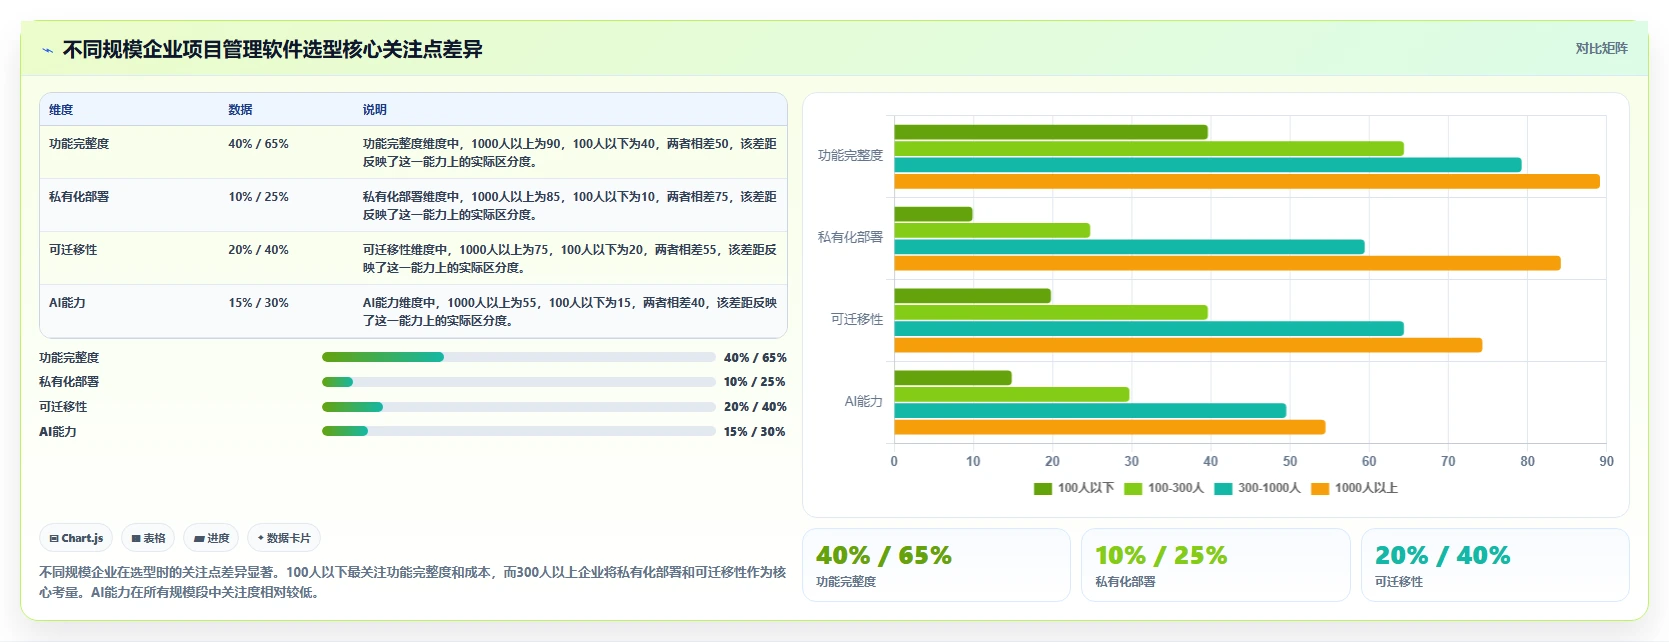Click the 私有化部署 chart axis label
Viewport: 1669px width, 642px height.
tap(850, 238)
